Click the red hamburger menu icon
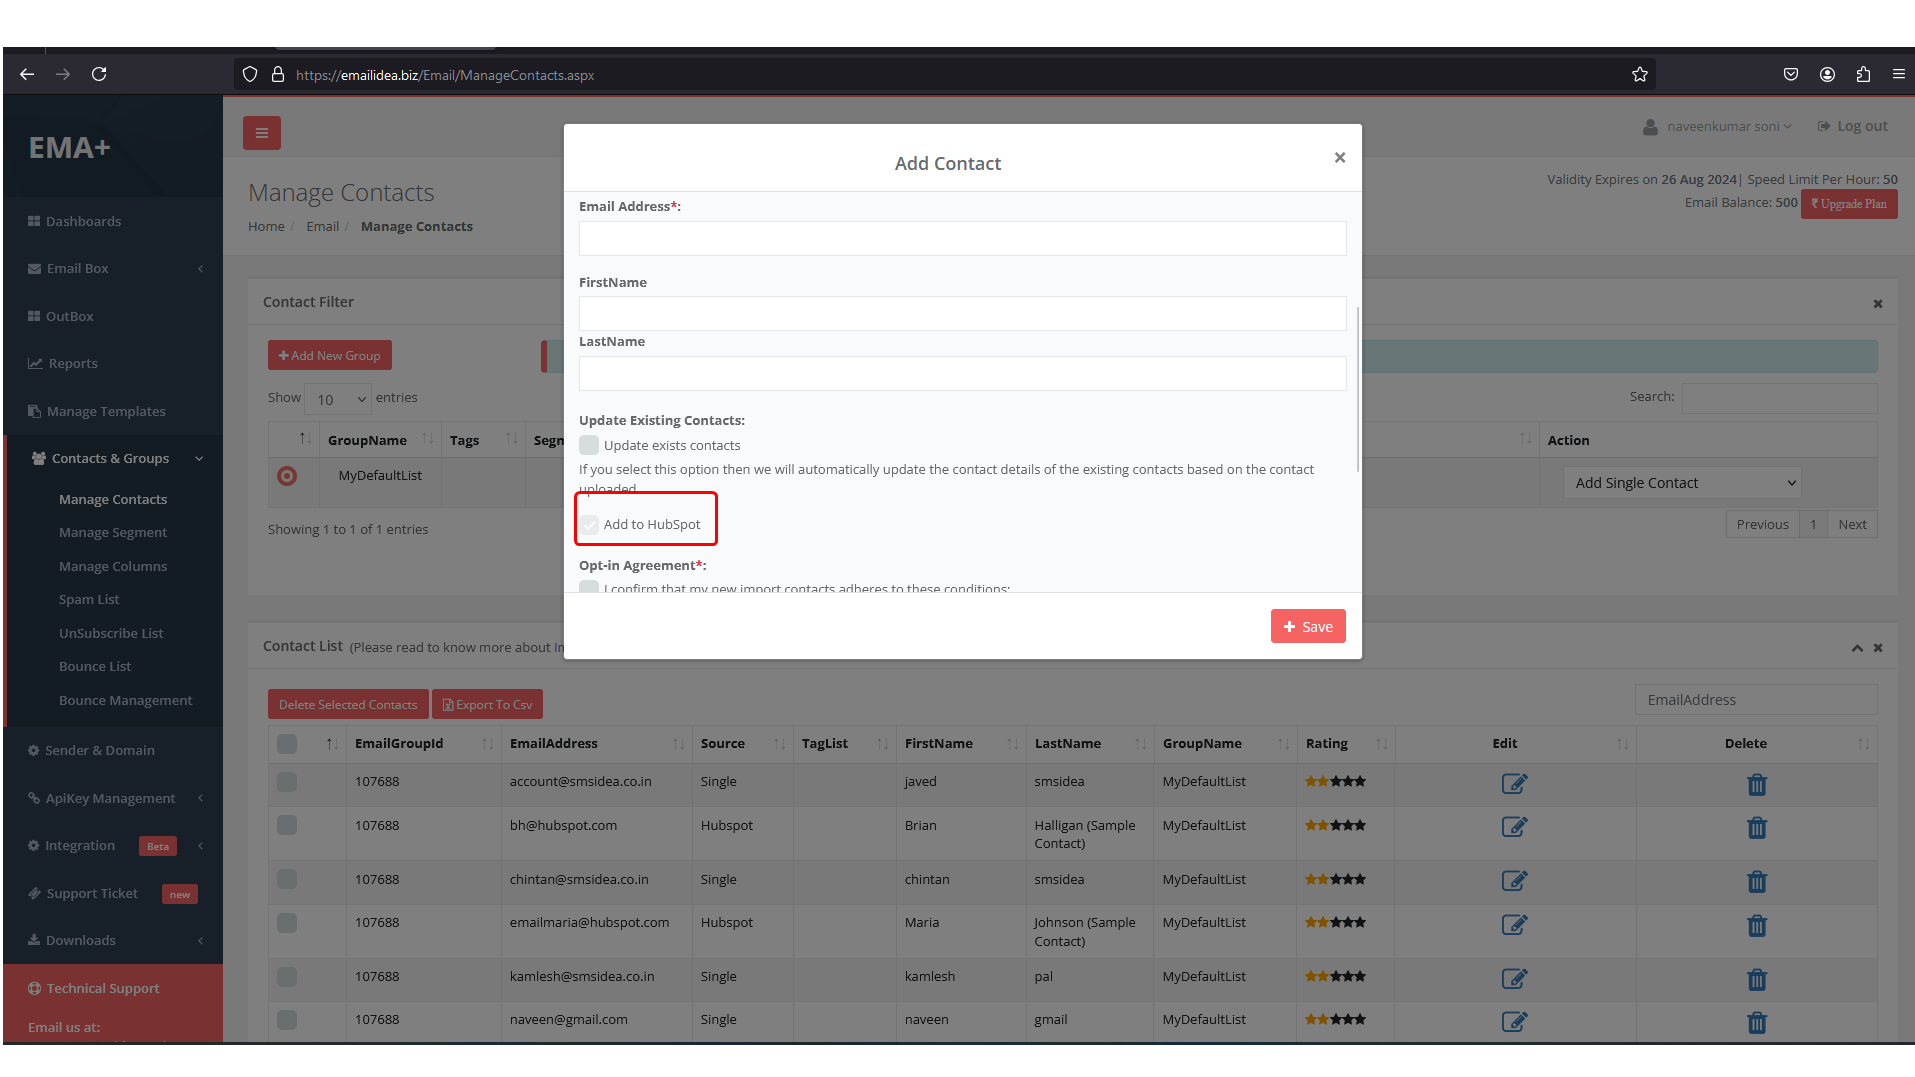 [x=261, y=133]
